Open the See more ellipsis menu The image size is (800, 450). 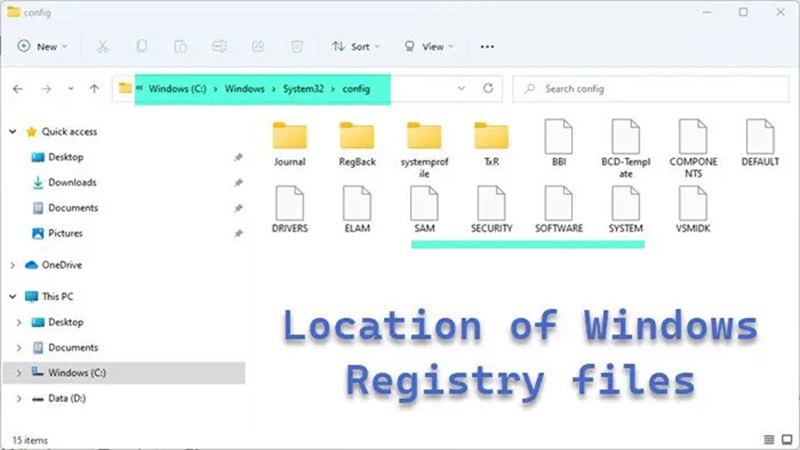[x=487, y=46]
